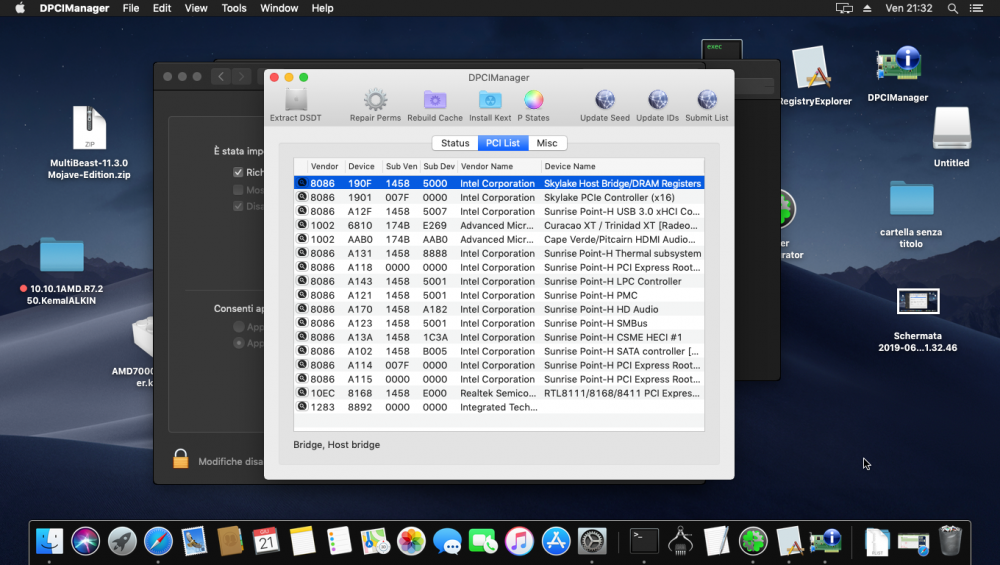Select 'Sunrise Point-H CSME HECI #1' row
Image resolution: width=1000 pixels, height=565 pixels.
click(x=499, y=337)
